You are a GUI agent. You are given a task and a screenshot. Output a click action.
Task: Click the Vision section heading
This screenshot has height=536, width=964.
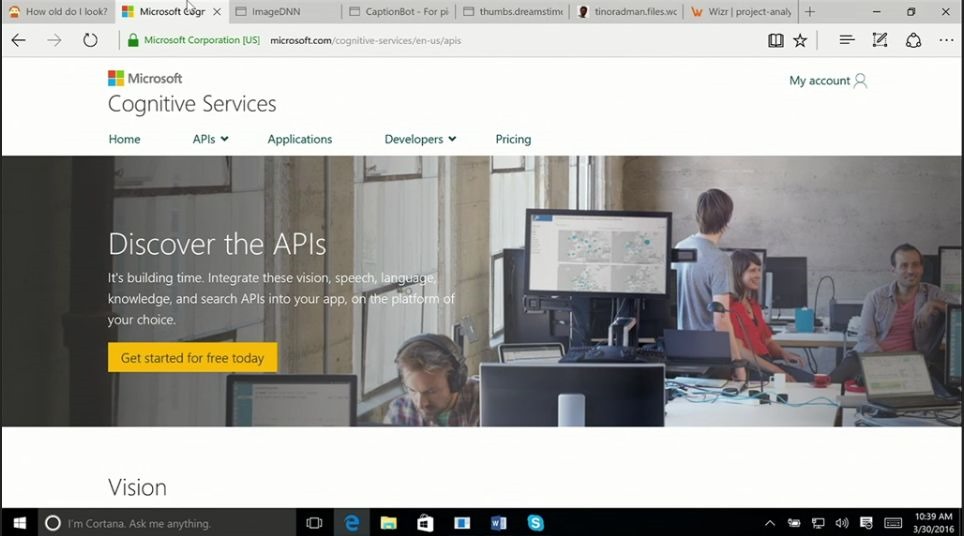(x=137, y=487)
